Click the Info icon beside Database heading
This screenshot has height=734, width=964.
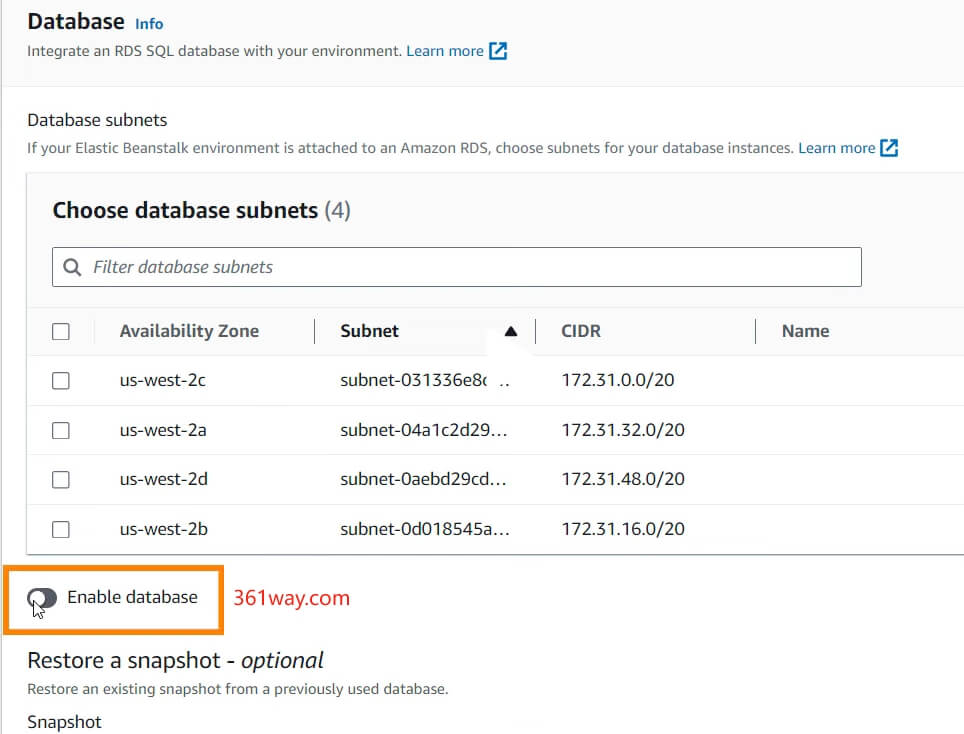click(x=149, y=23)
